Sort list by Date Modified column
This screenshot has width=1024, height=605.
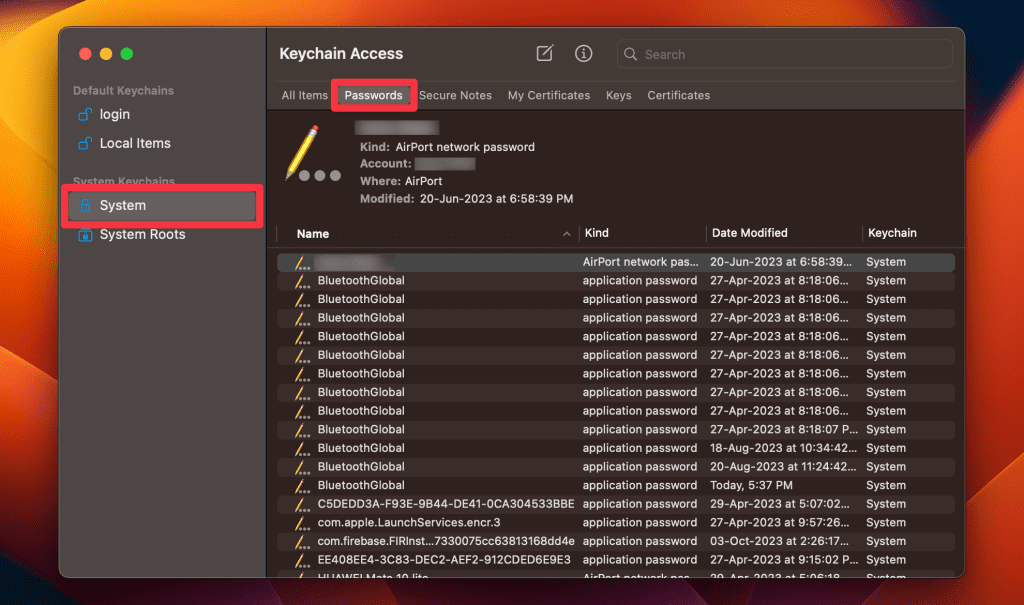[750, 233]
